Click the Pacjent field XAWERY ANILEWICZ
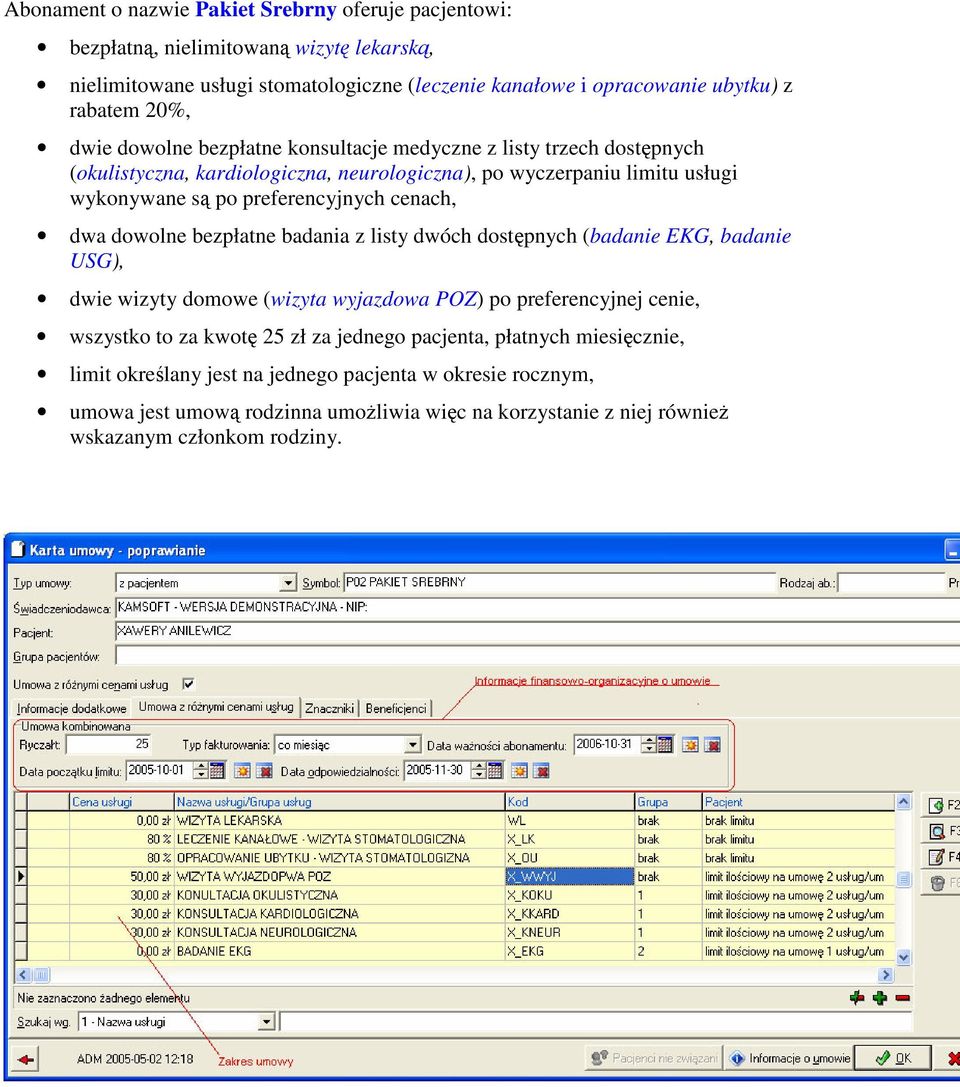The width and height of the screenshot is (960, 1087). pyautogui.click(x=537, y=632)
